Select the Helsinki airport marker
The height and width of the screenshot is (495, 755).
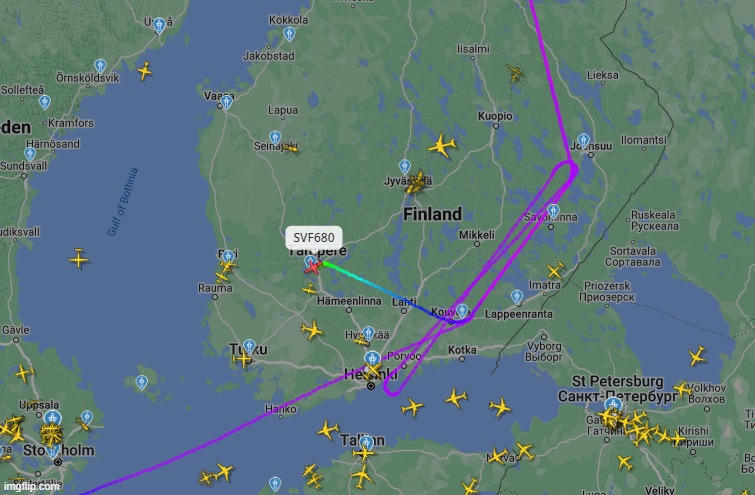pos(372,359)
